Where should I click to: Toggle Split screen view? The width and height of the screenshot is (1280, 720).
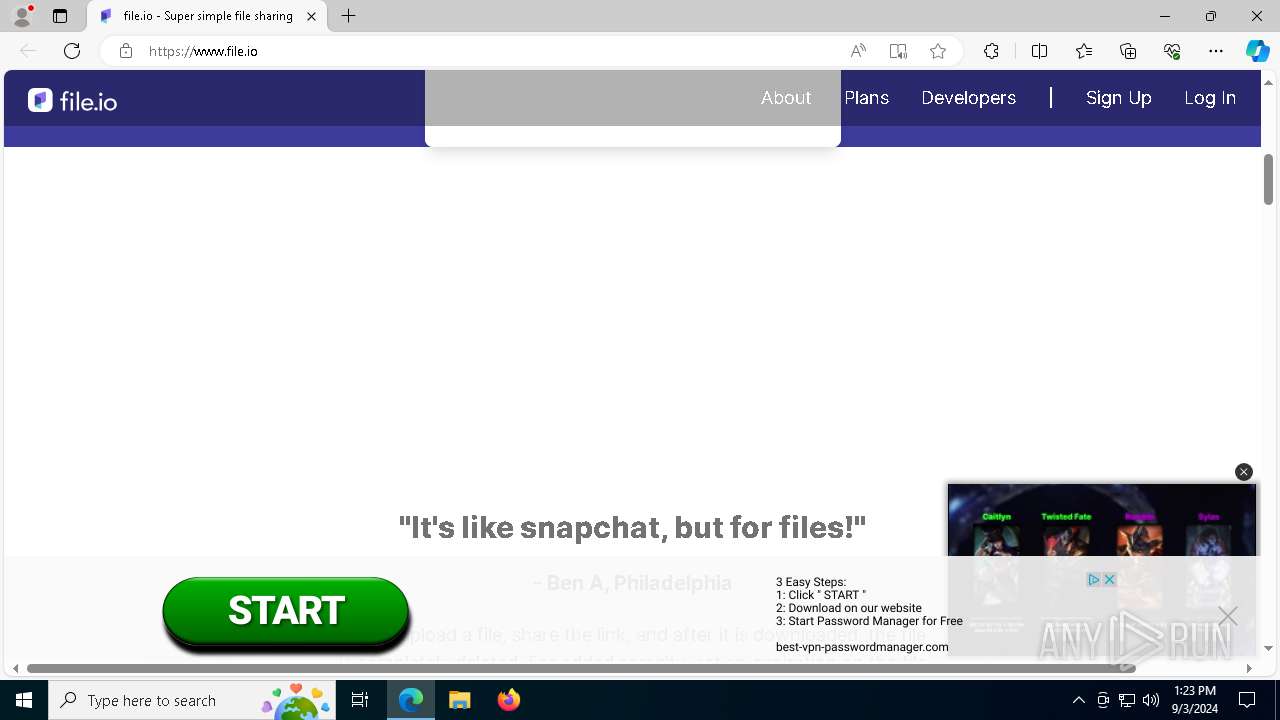(1039, 51)
